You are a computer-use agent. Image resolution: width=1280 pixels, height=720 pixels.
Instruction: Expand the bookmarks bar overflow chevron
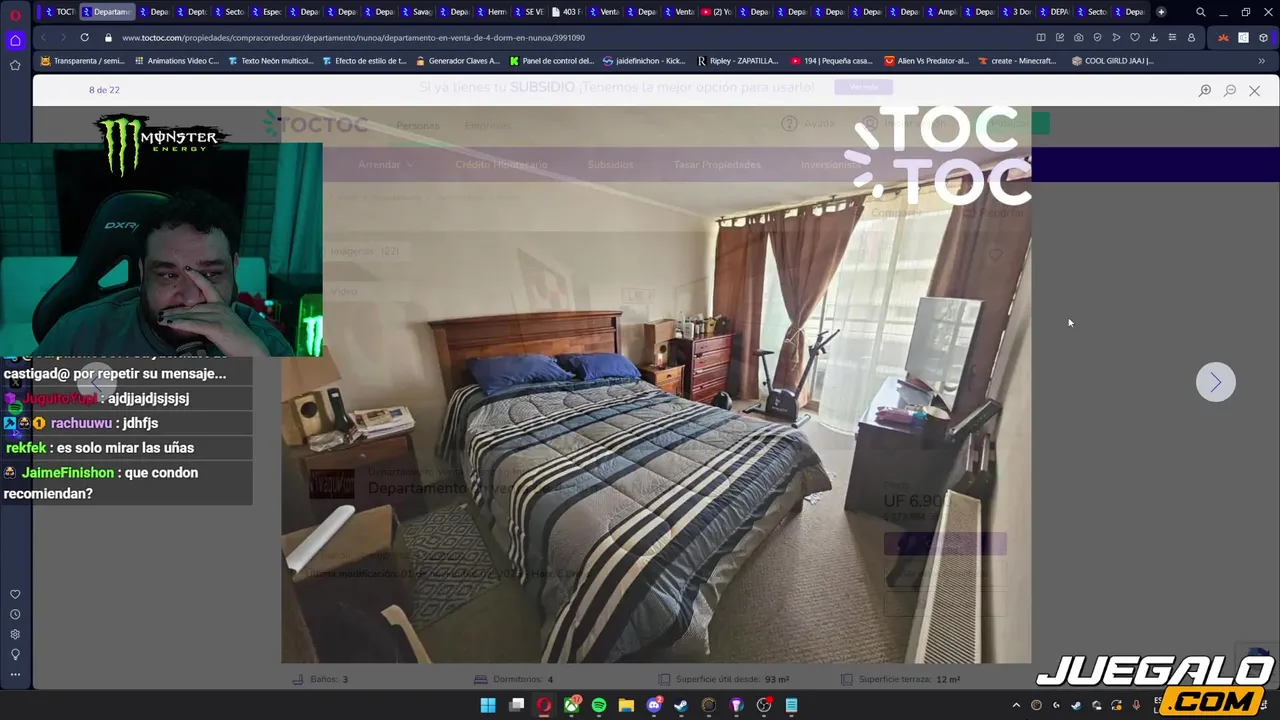tap(1261, 61)
